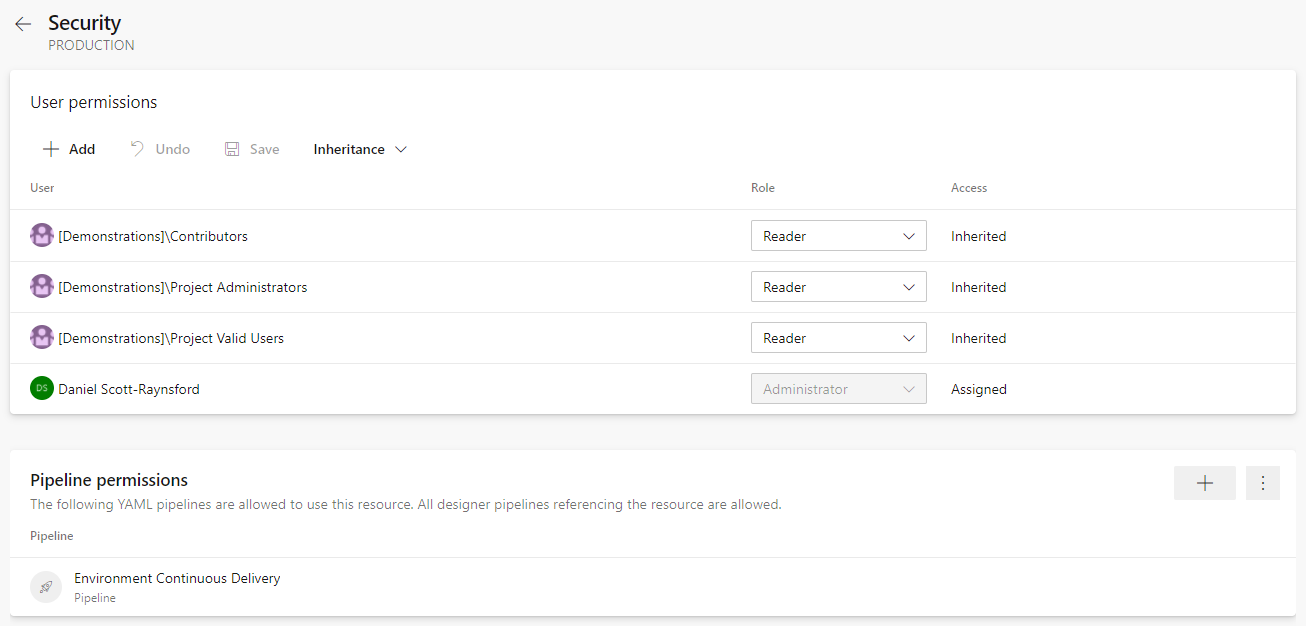Undo user permission changes

pyautogui.click(x=160, y=149)
